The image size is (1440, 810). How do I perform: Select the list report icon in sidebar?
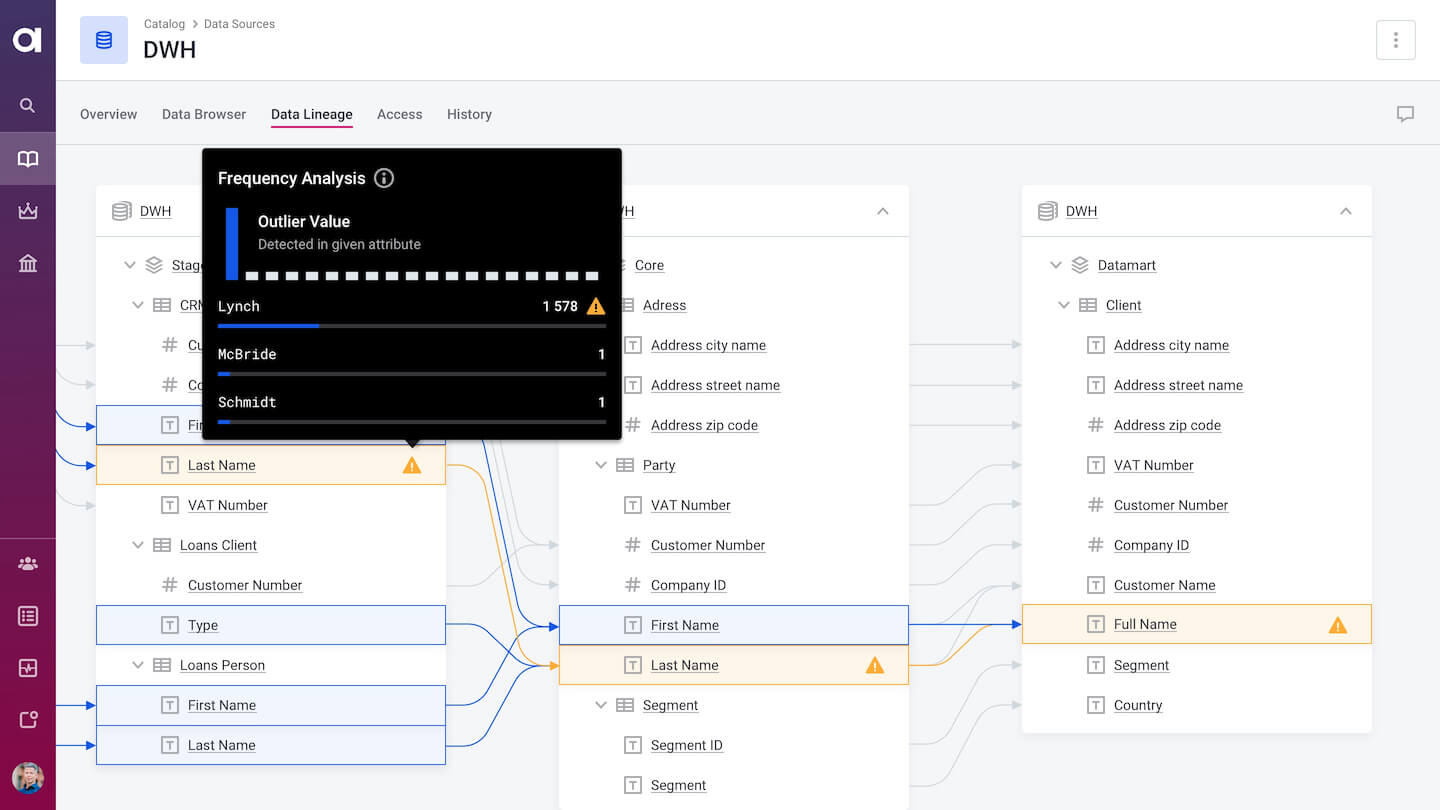(x=27, y=615)
